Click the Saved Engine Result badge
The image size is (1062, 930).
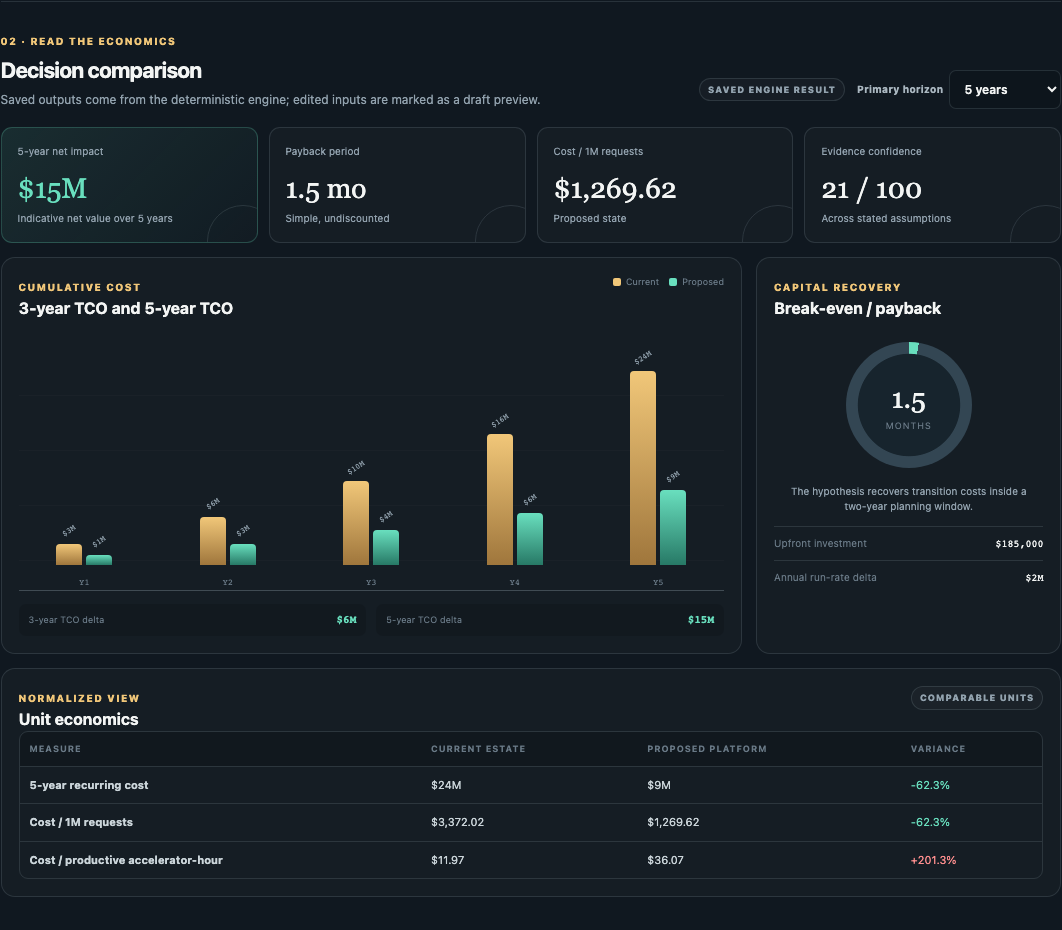[x=771, y=89]
